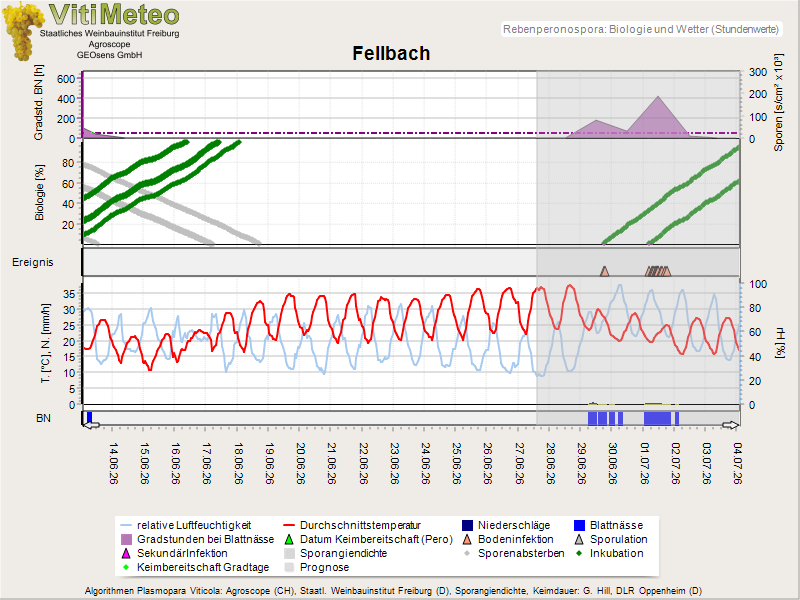Click the dark blue Niederschläge legend swatch
Image resolution: width=800 pixels, height=600 pixels.
tap(467, 526)
